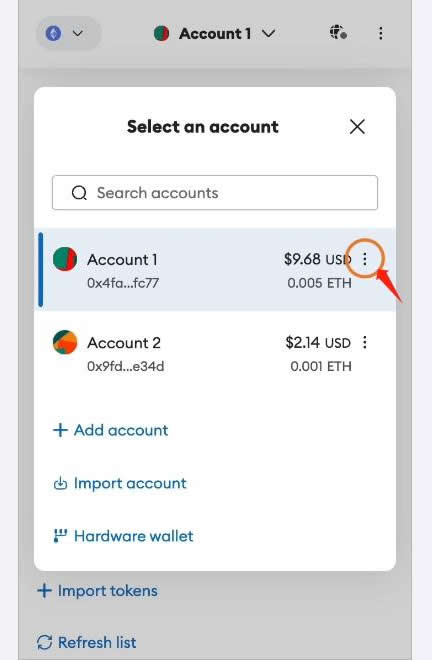Viewport: 432px width, 660px height.
Task: Focus the Search accounts field
Action: [x=215, y=192]
